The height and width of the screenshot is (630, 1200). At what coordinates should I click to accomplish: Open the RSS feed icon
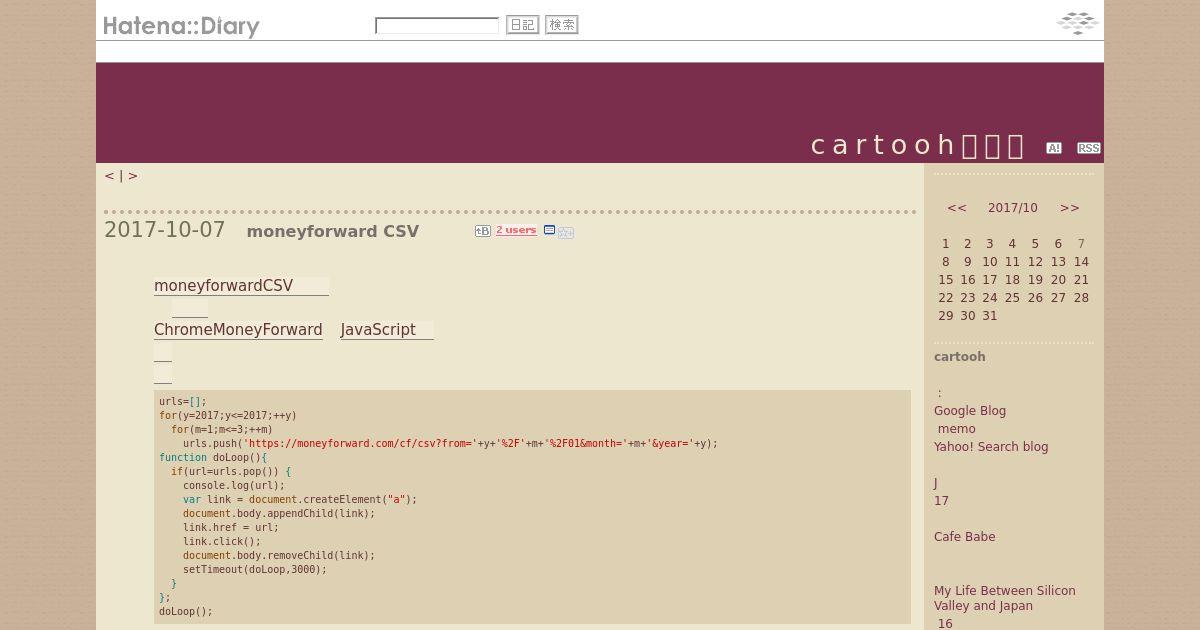(x=1089, y=148)
